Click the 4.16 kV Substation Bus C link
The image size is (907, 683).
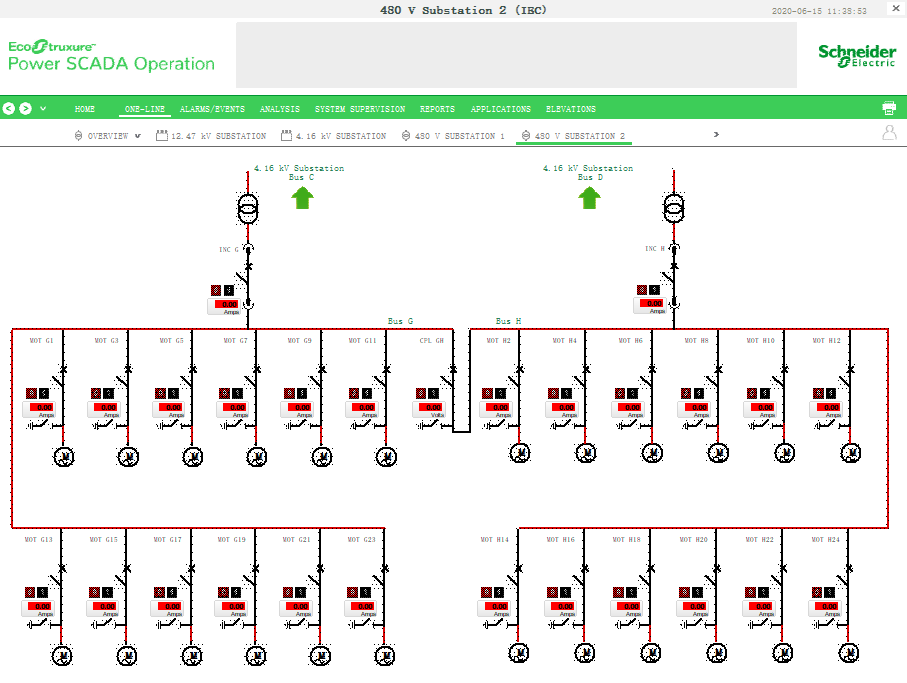(299, 172)
